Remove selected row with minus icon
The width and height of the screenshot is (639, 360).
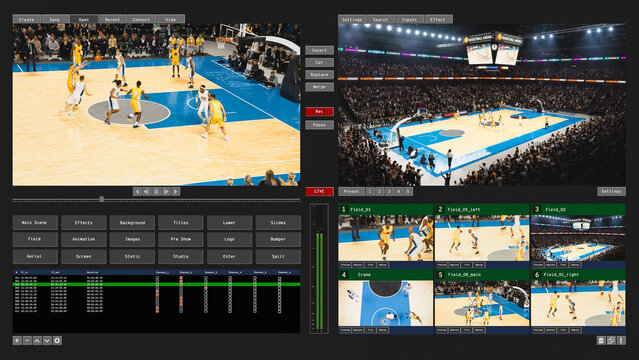pos(27,340)
